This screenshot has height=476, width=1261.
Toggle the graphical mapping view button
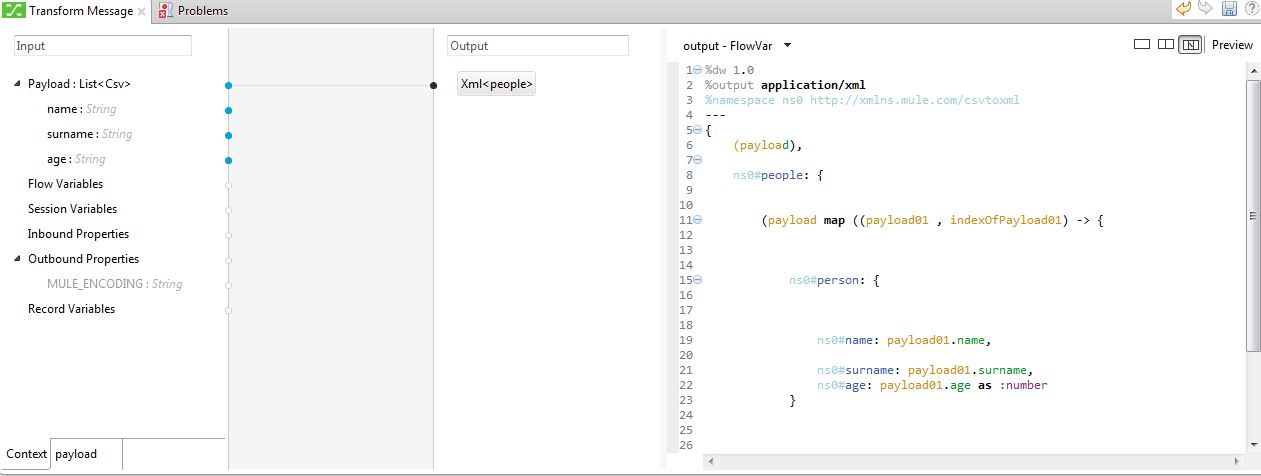1190,44
